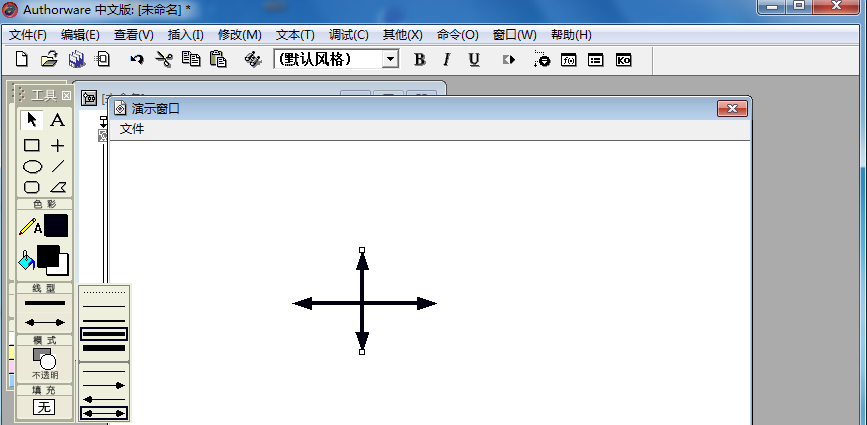
Task: Click the top handle of vertical arrow
Action: [x=362, y=250]
